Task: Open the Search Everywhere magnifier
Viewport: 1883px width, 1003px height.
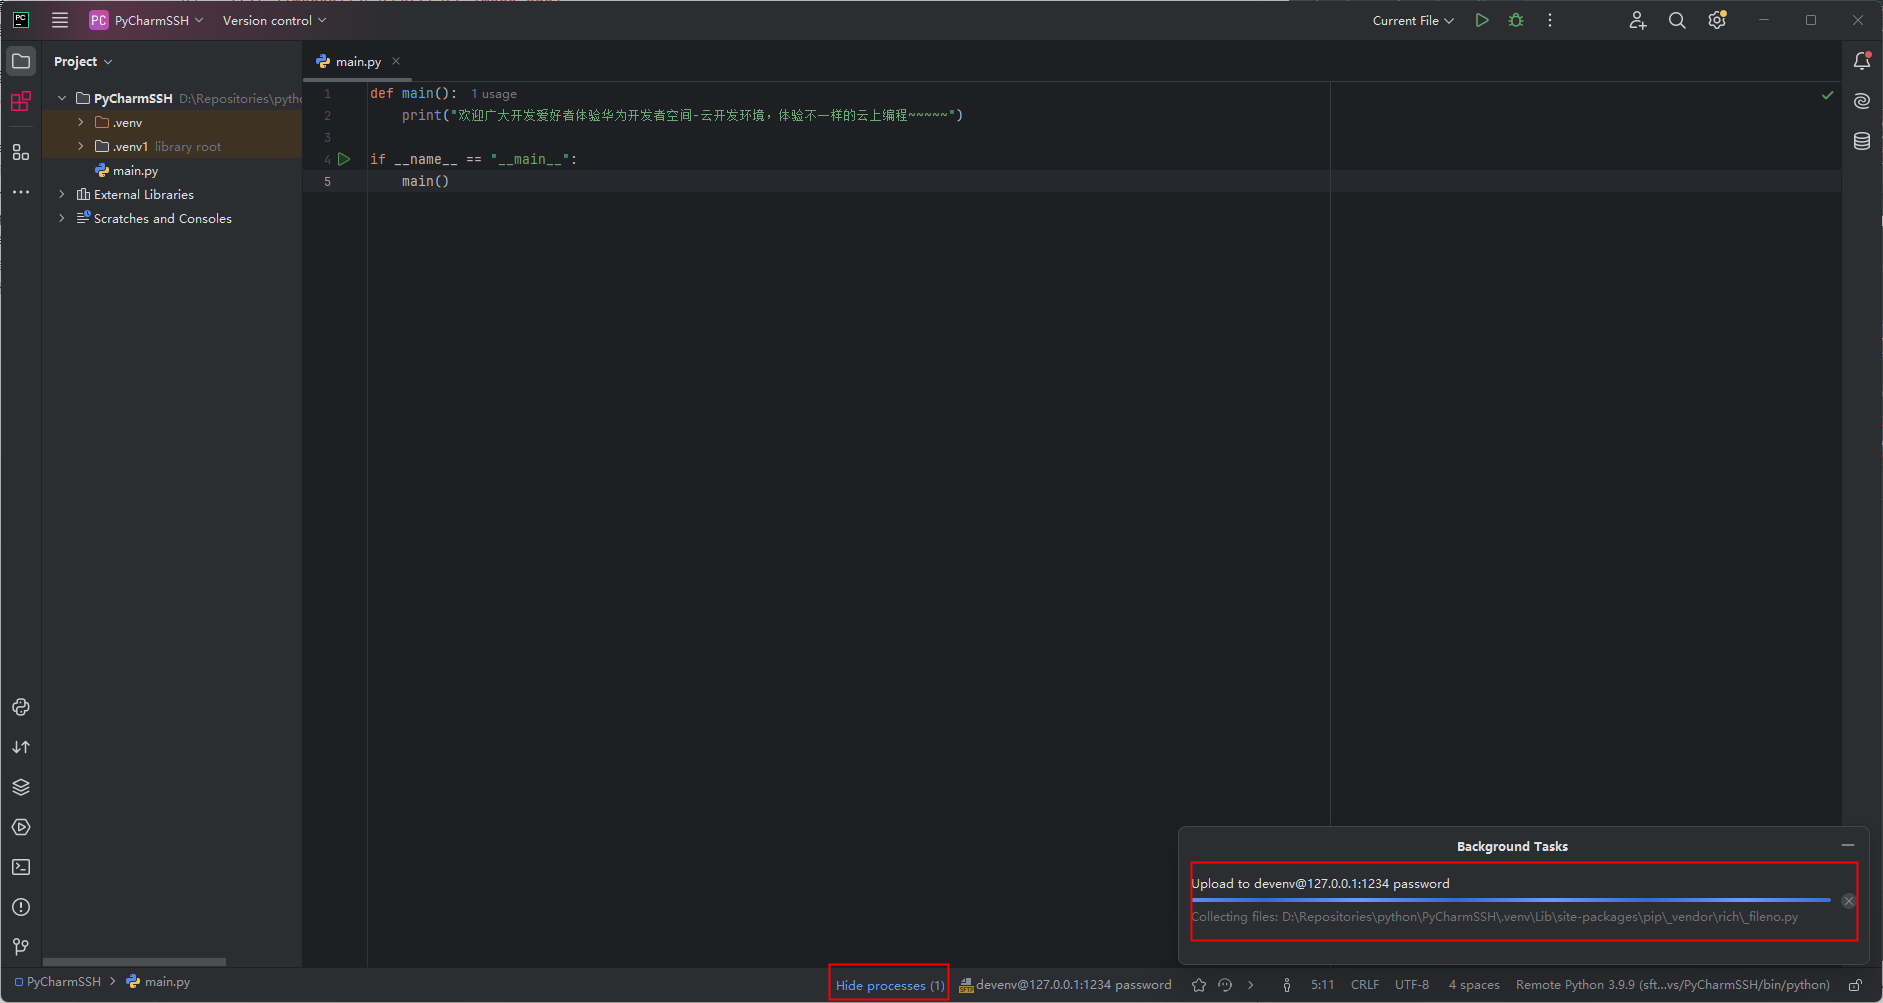Action: [x=1677, y=20]
